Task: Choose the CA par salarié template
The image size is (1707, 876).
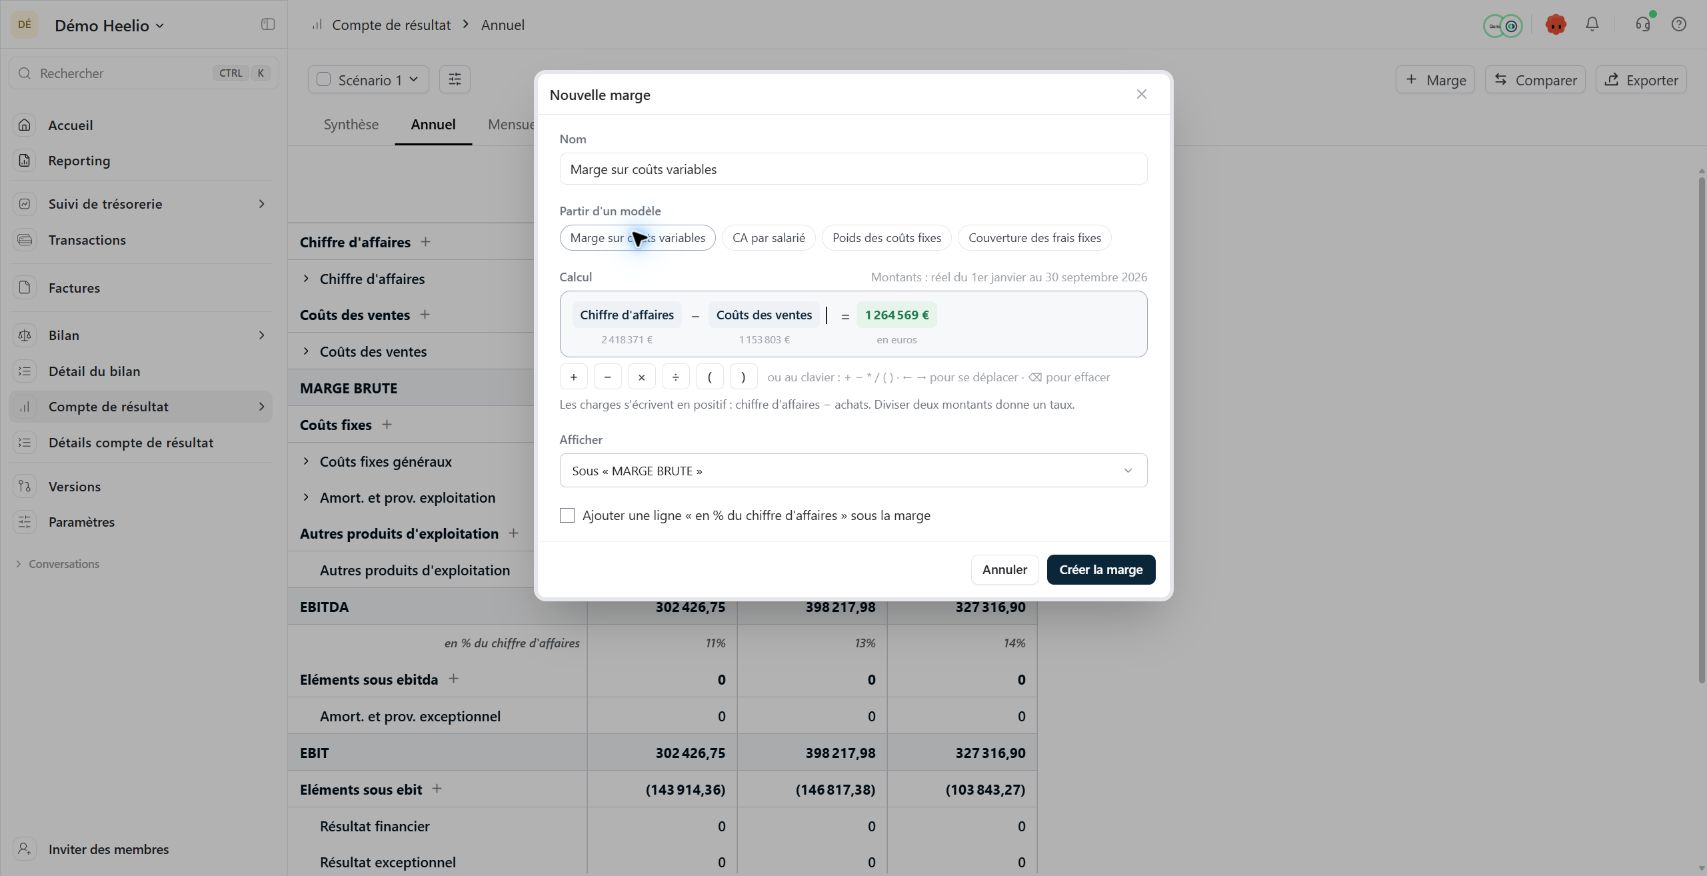Action: [x=769, y=238]
